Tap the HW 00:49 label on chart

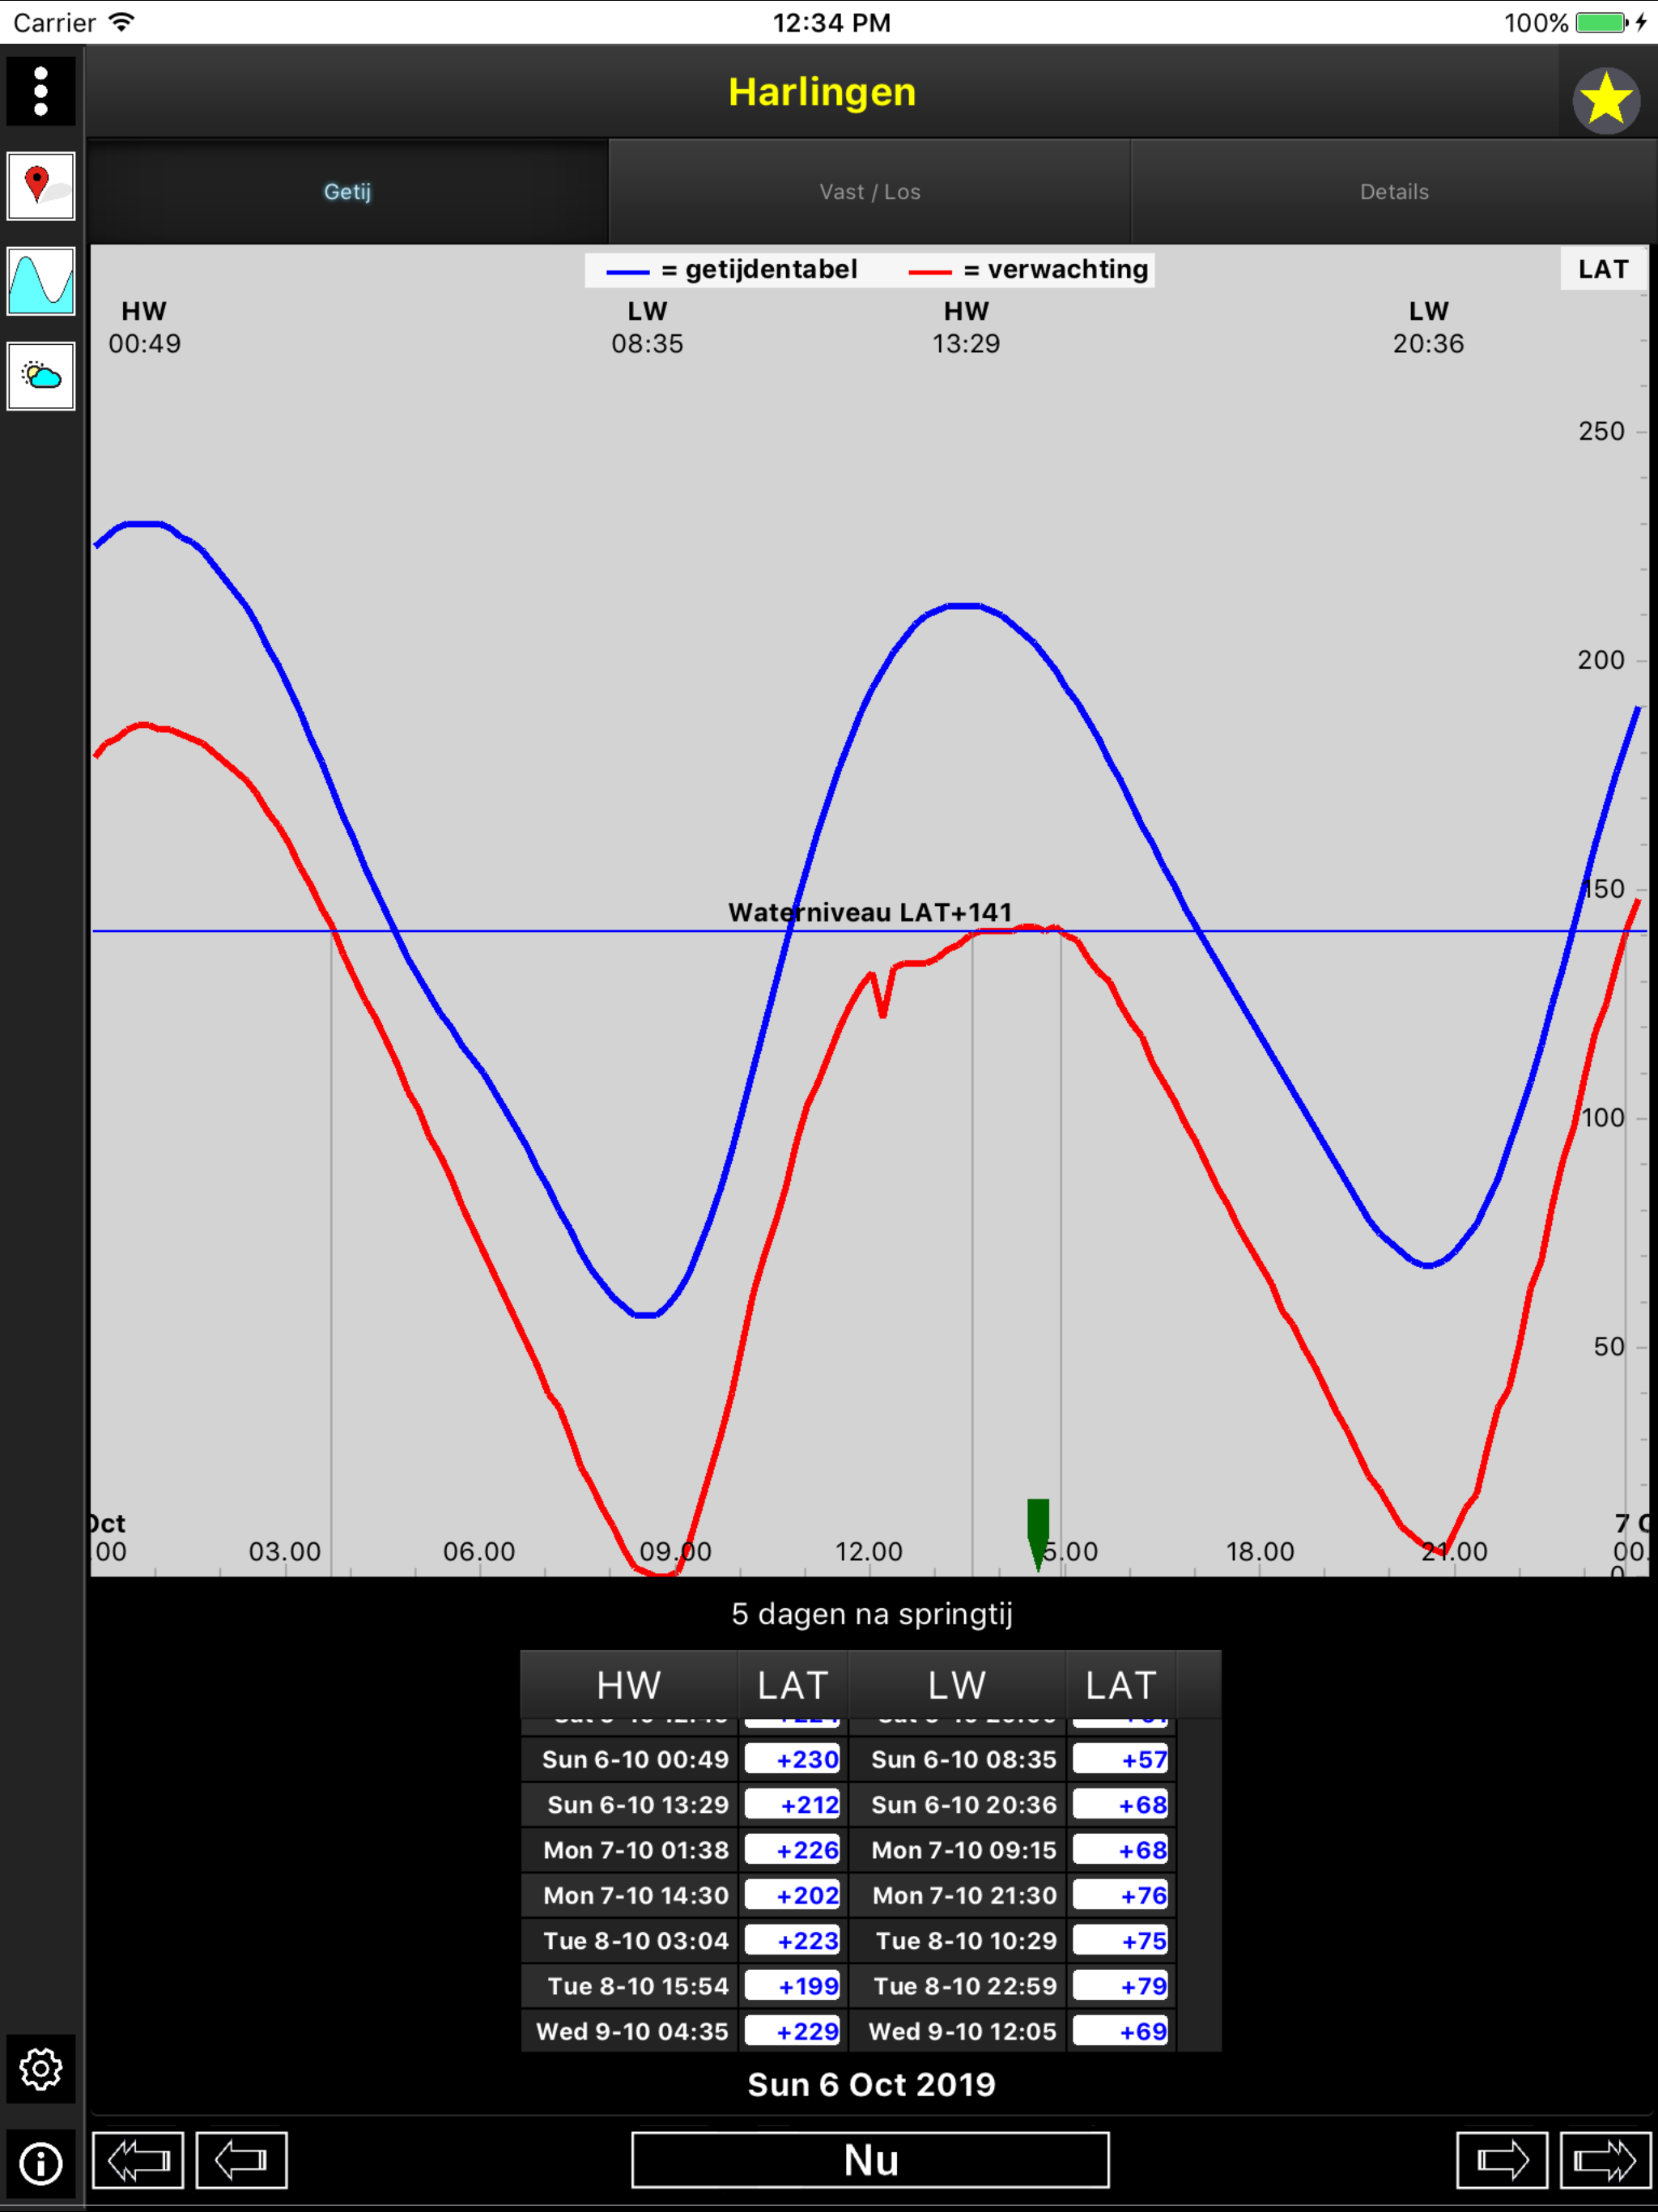point(145,327)
